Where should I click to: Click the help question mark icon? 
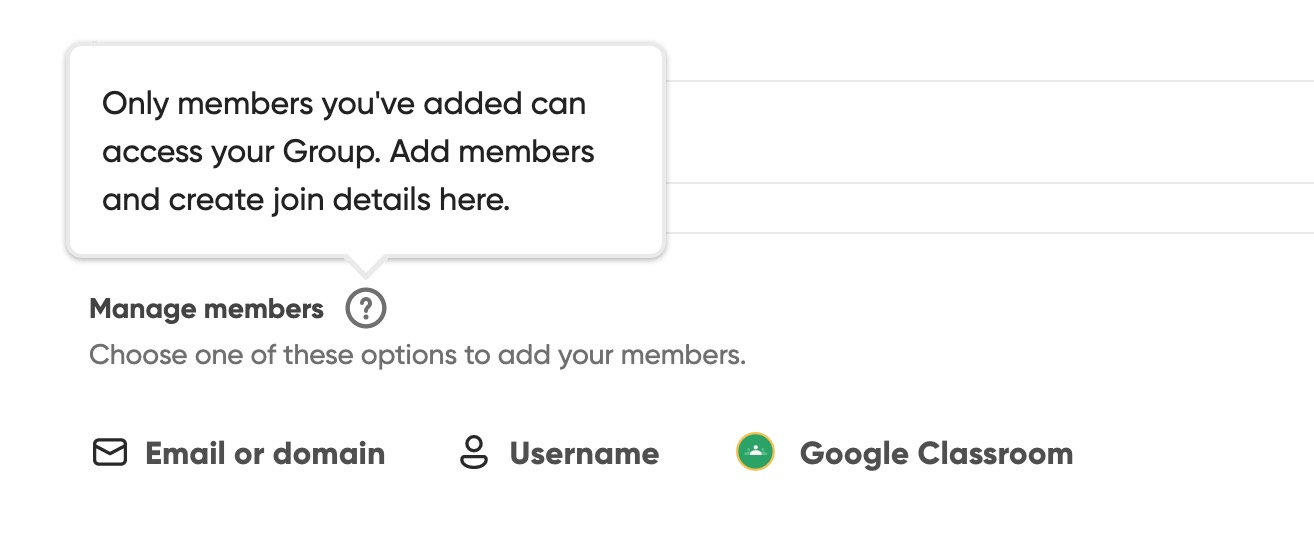pos(366,309)
